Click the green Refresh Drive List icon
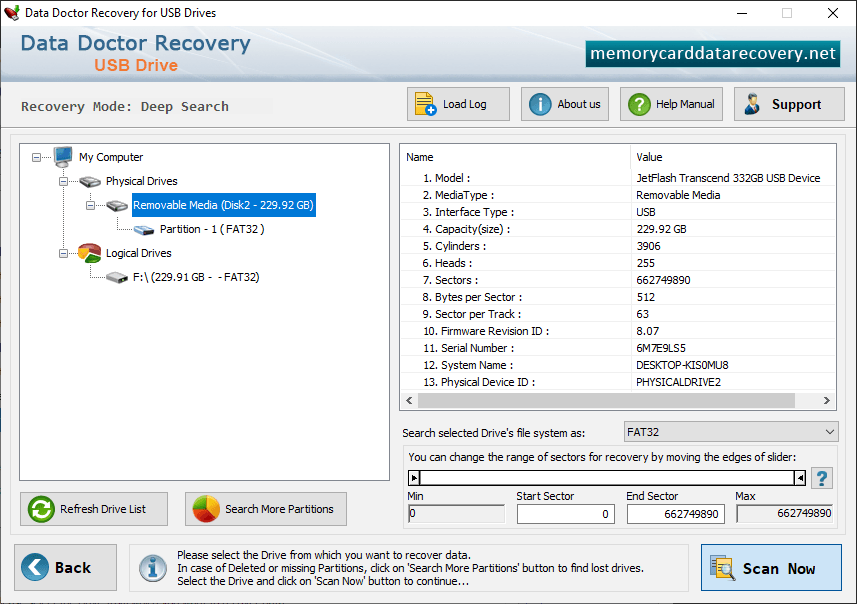 41,509
